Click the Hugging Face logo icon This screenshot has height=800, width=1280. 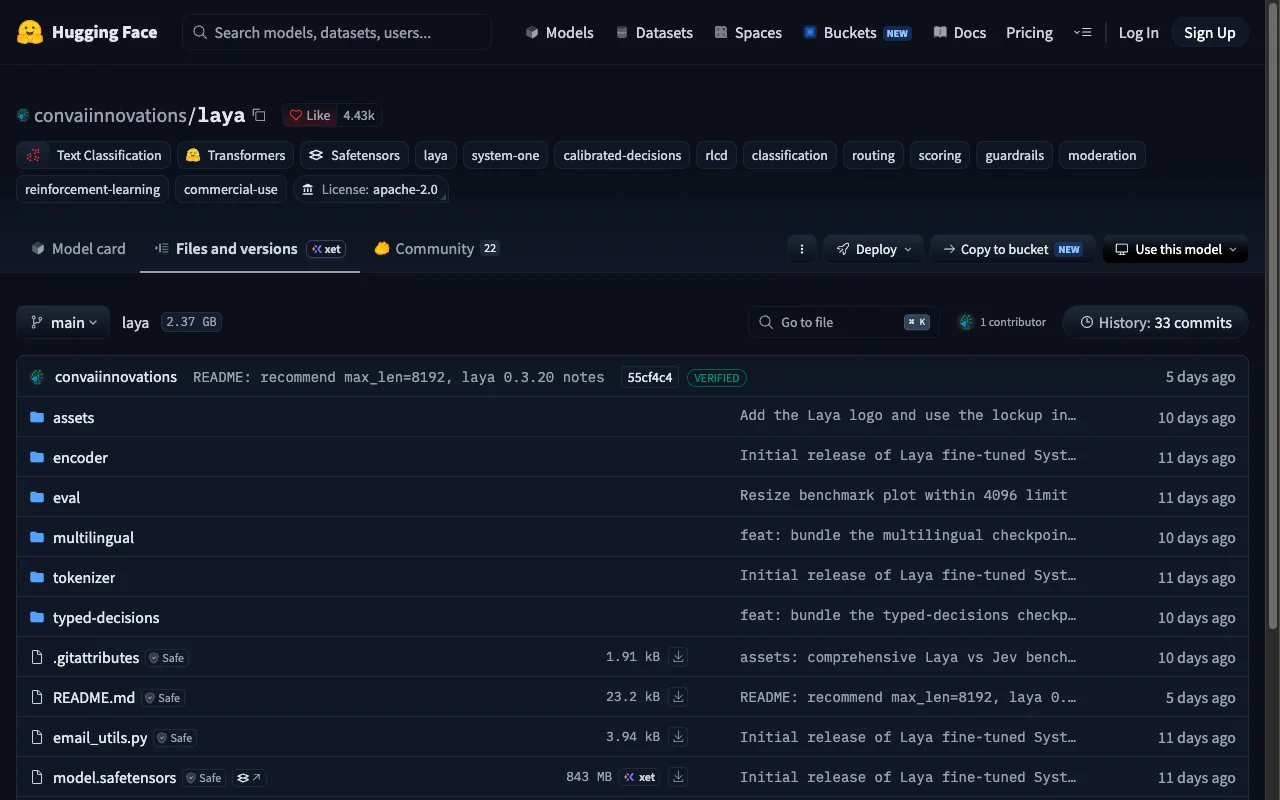point(30,32)
